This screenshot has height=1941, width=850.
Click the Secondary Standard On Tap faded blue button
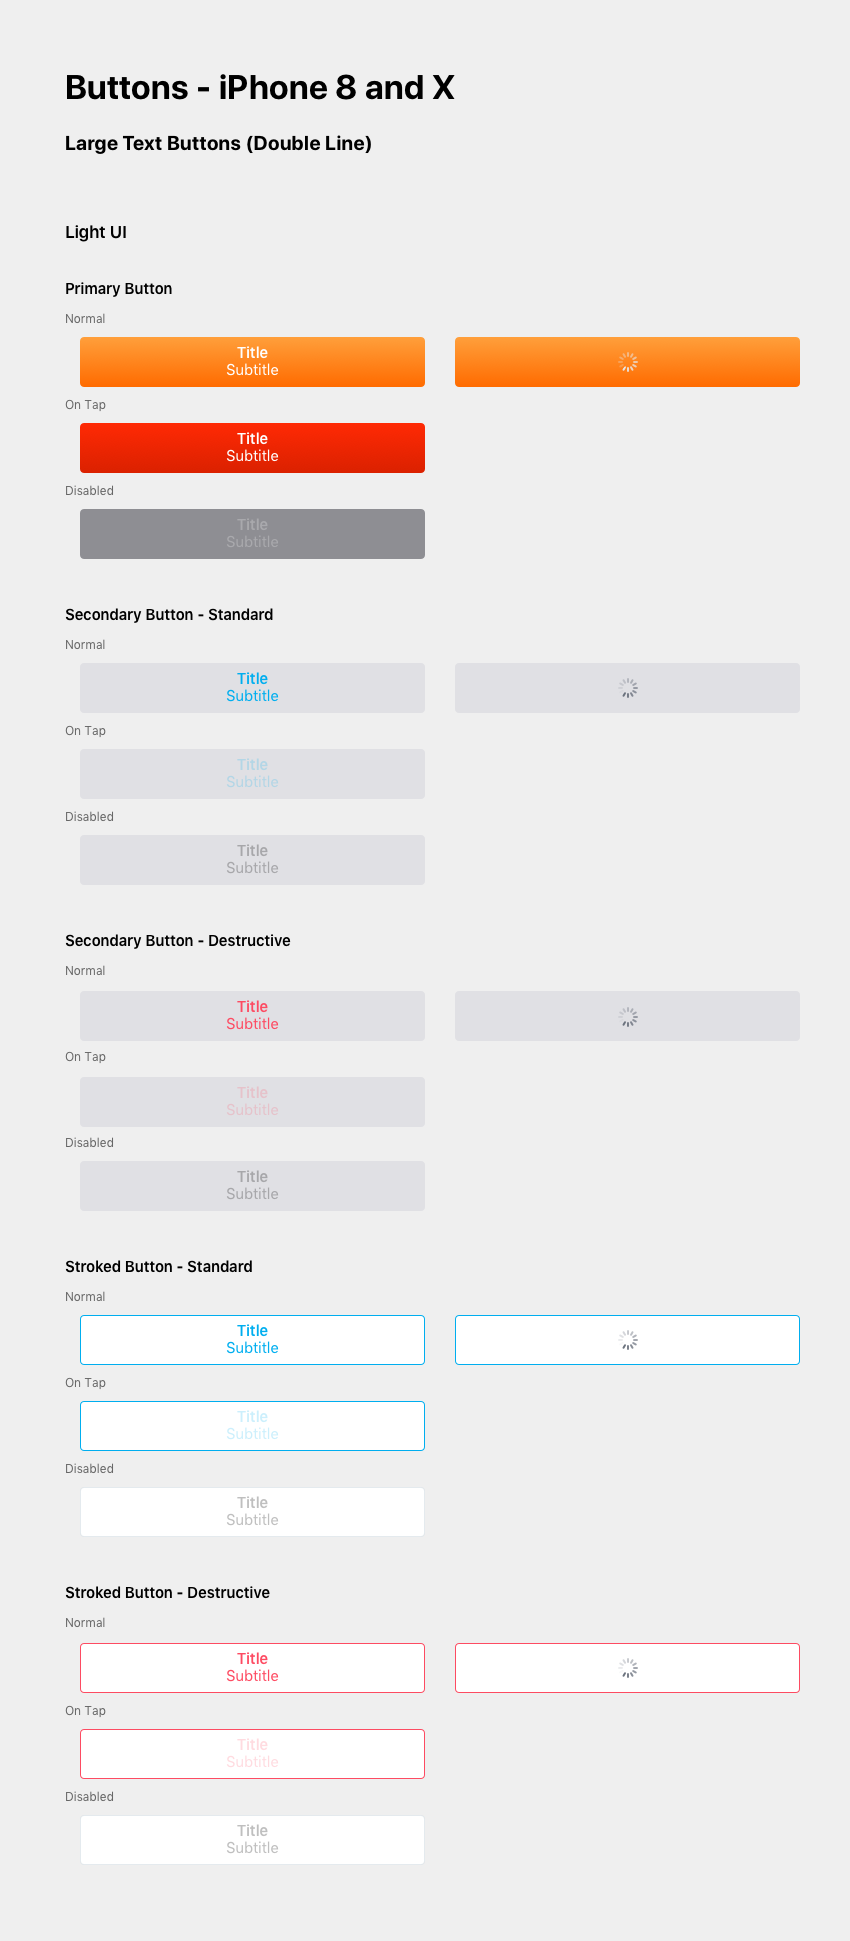pyautogui.click(x=252, y=774)
